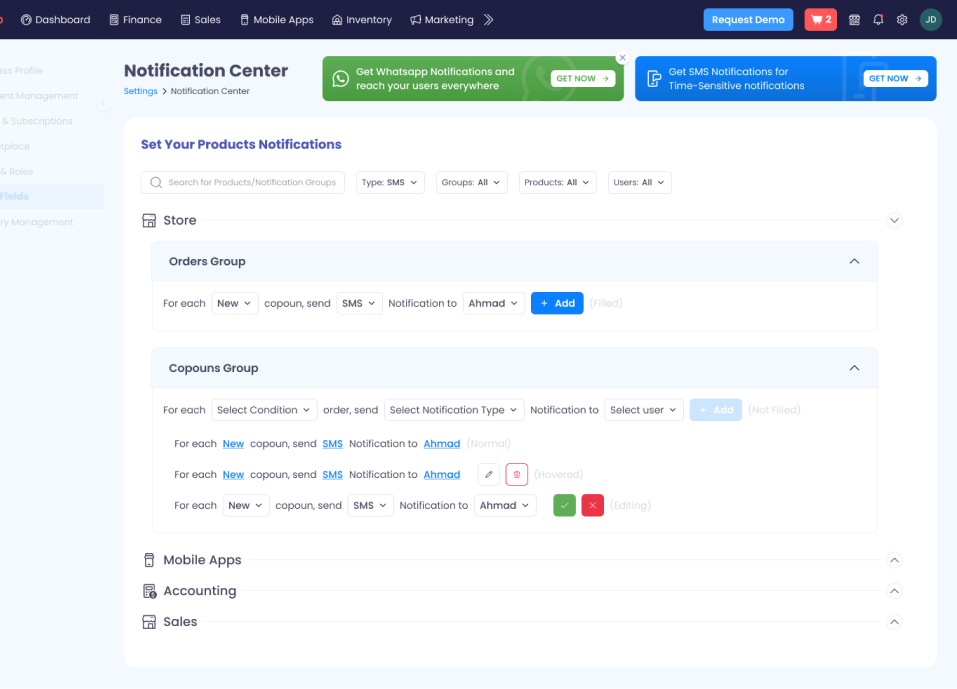Viewport: 957px width, 689px height.
Task: Click the Settings breadcrumb link
Action: tap(141, 91)
